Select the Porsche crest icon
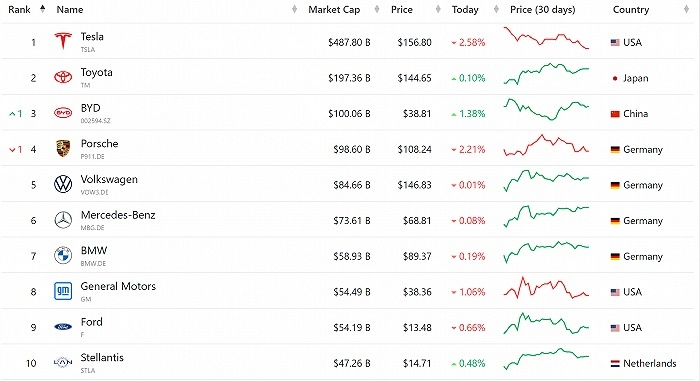The width and height of the screenshot is (700, 381). pyautogui.click(x=63, y=148)
